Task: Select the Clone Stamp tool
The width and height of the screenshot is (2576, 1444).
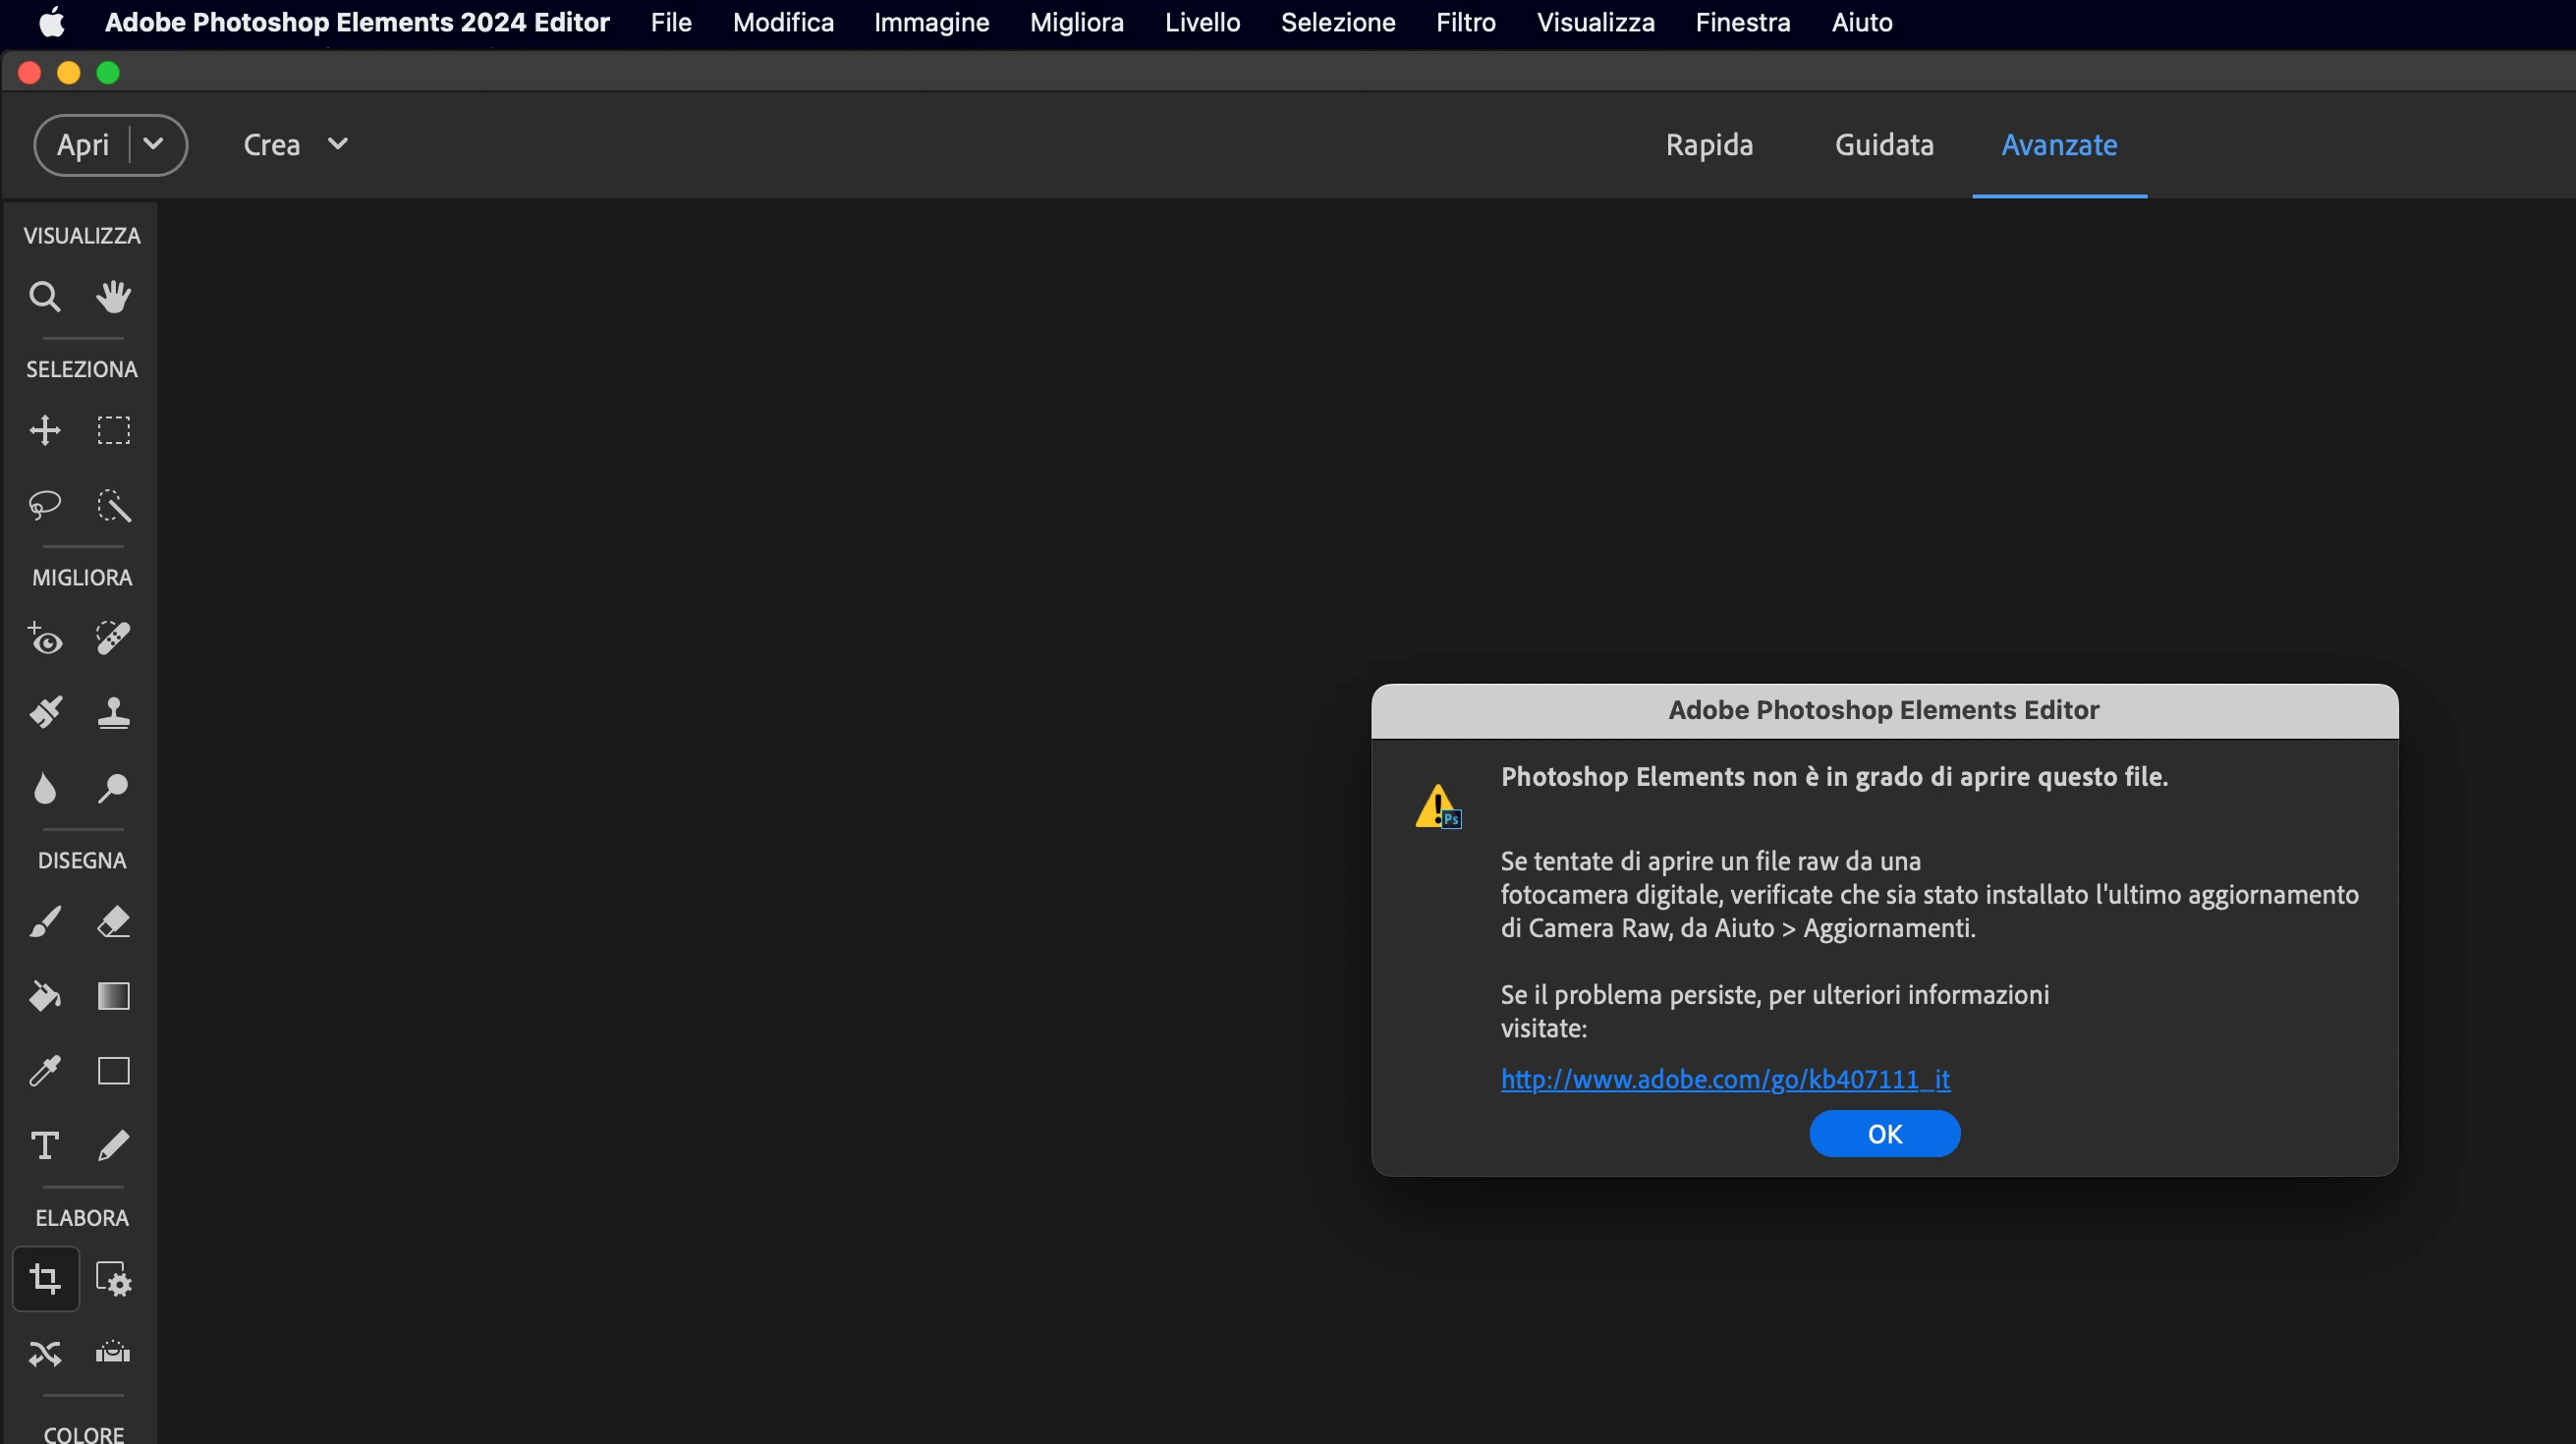Action: (x=113, y=713)
